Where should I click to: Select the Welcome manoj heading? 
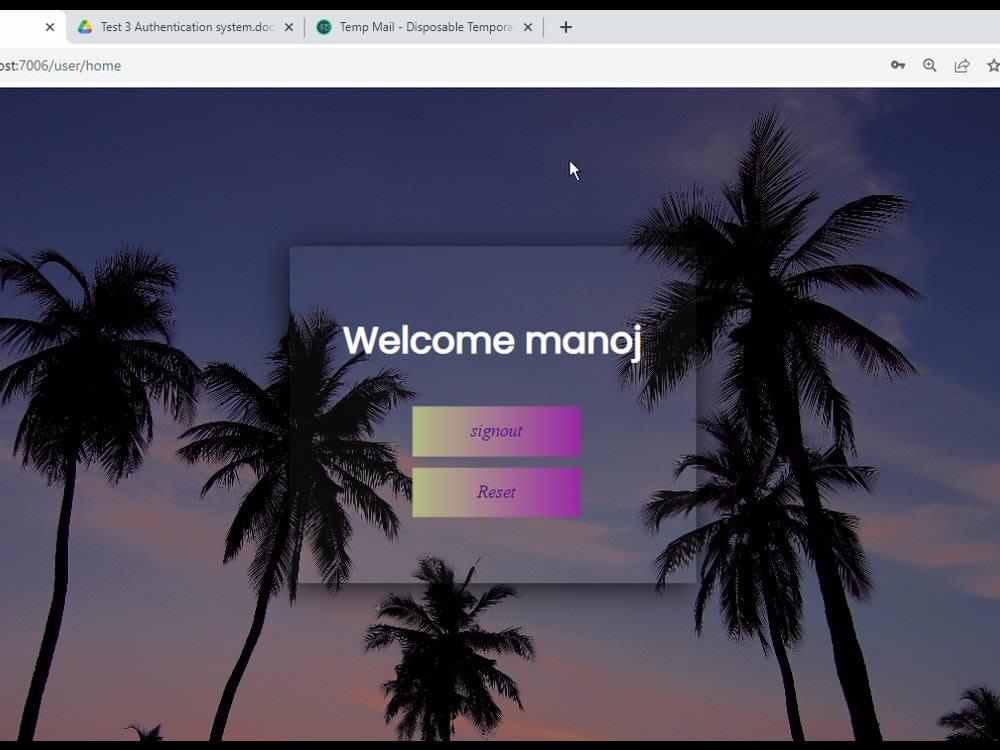click(x=492, y=341)
